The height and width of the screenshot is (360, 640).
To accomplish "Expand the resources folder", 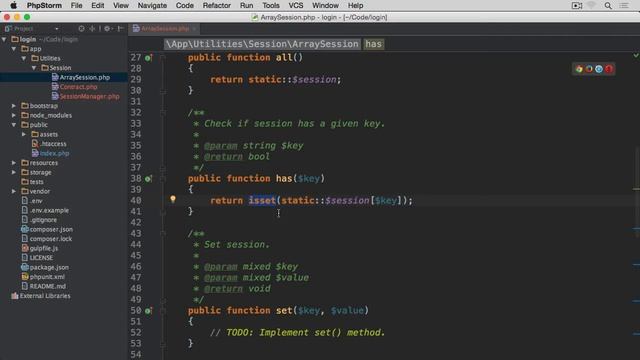I will pyautogui.click(x=14, y=163).
